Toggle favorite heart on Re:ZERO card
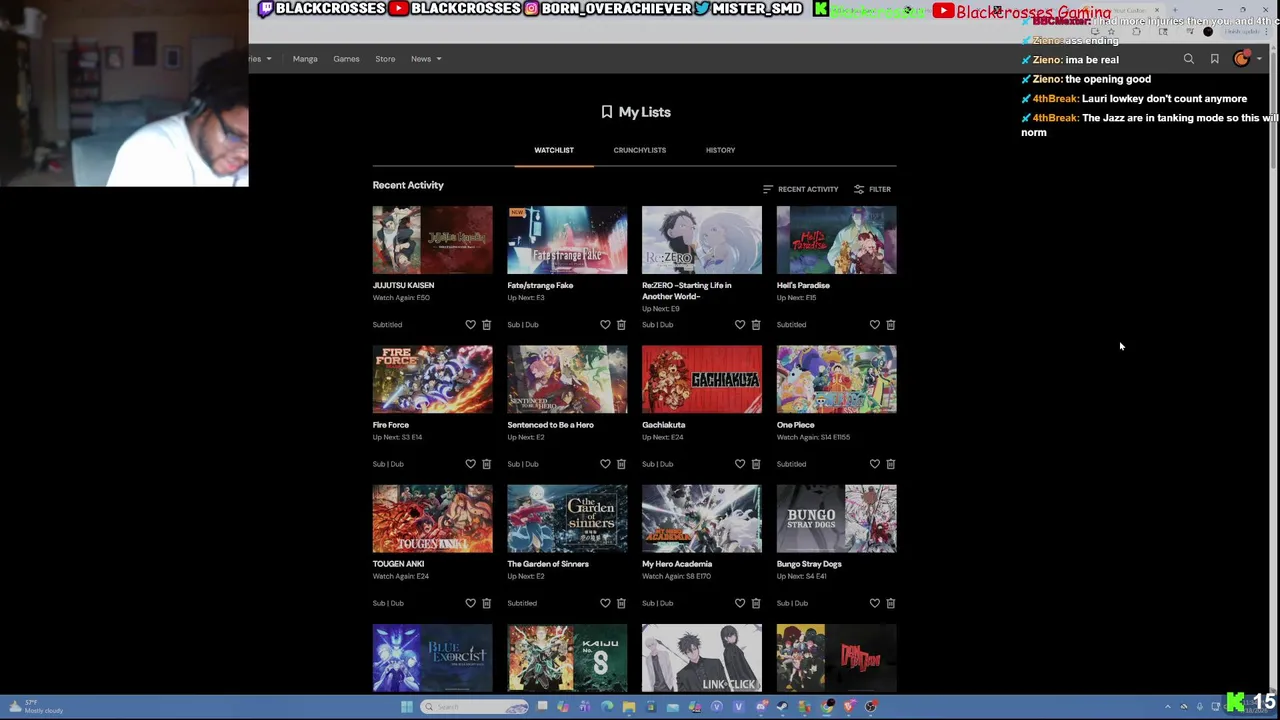 [740, 325]
